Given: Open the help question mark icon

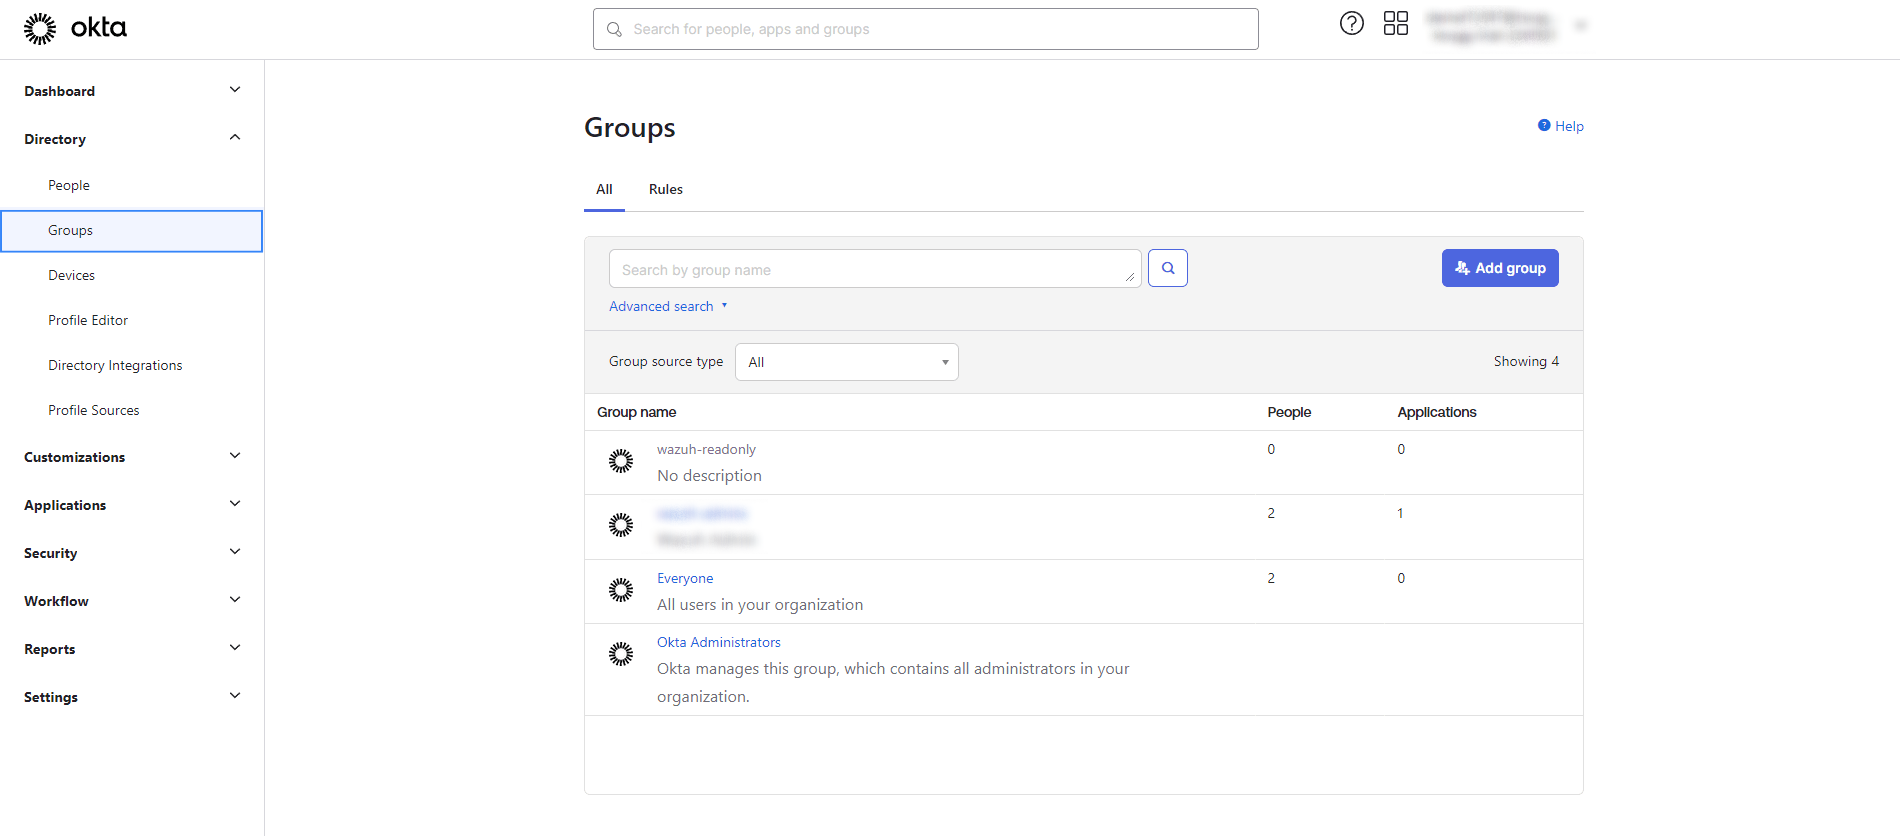Looking at the screenshot, I should click(x=1351, y=23).
